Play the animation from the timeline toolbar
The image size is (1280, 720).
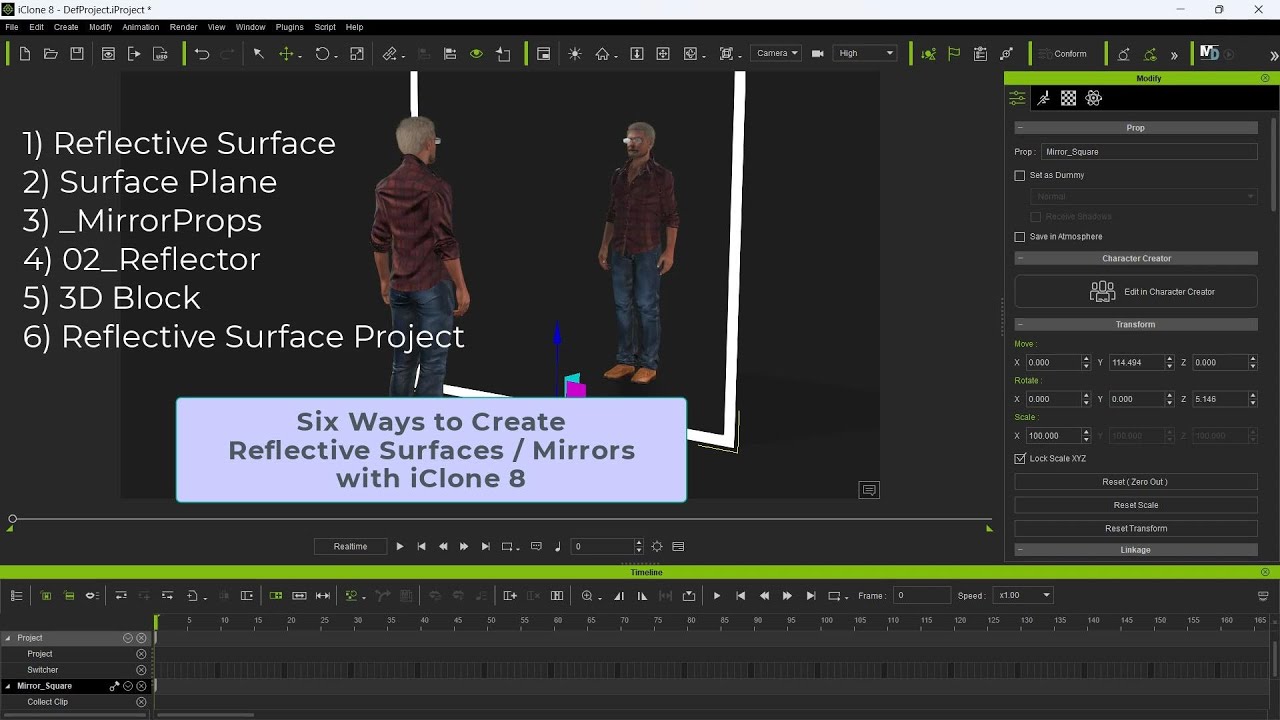click(716, 596)
